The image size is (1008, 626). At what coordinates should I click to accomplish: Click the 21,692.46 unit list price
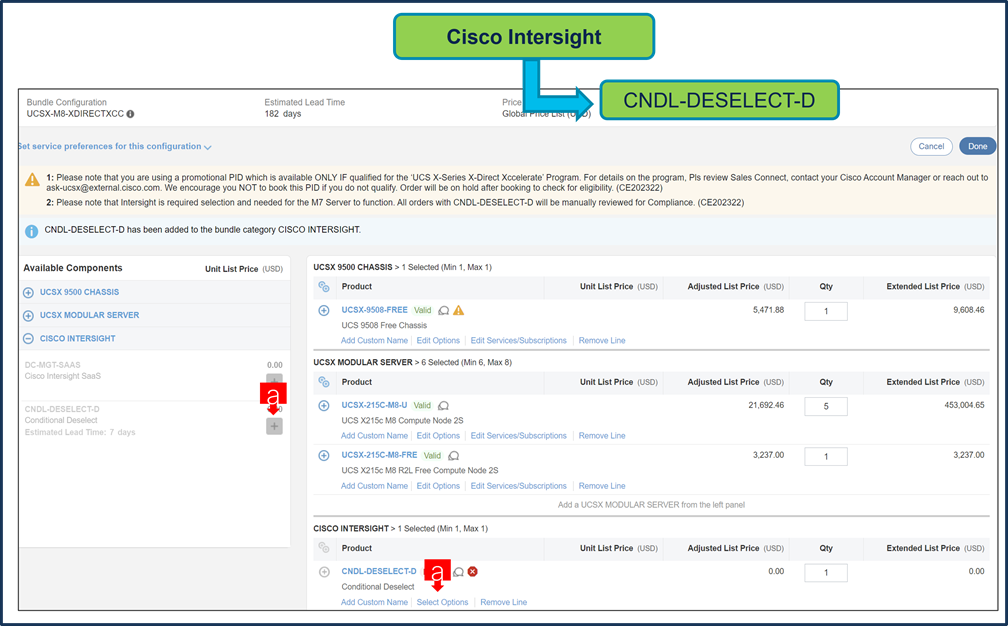766,406
